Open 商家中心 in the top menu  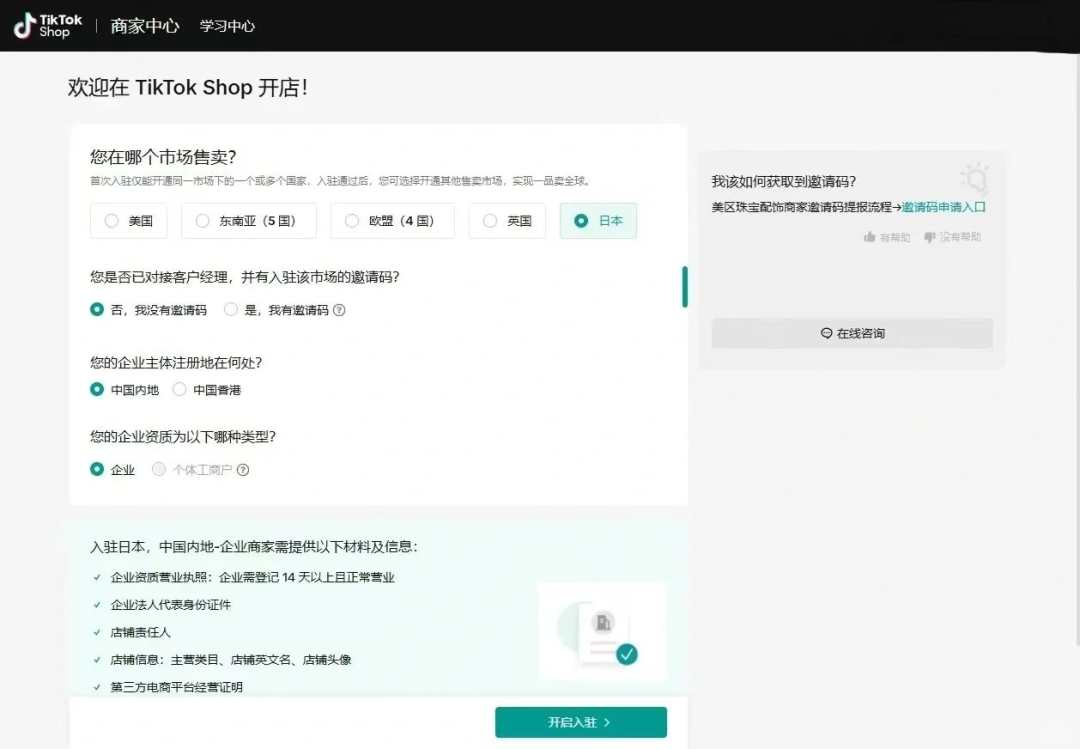click(145, 25)
